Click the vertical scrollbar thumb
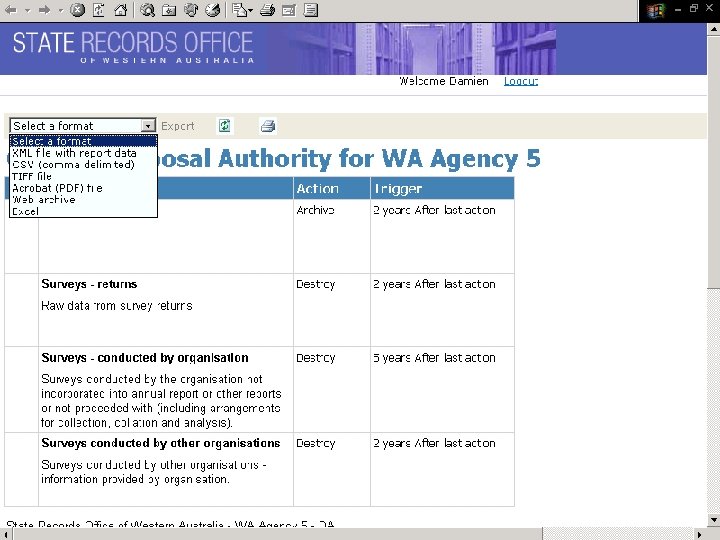This screenshot has height=540, width=720. point(714,162)
